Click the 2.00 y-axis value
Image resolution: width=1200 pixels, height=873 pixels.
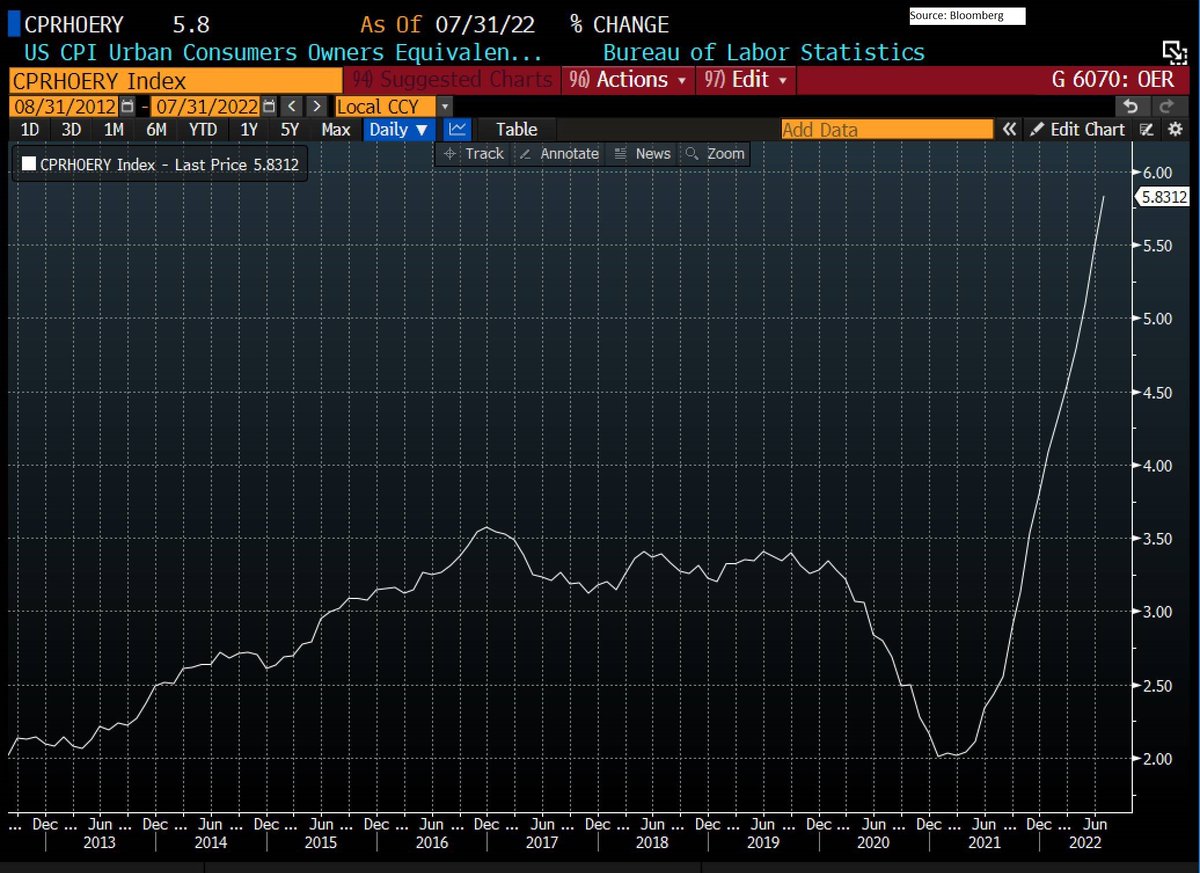(1156, 758)
